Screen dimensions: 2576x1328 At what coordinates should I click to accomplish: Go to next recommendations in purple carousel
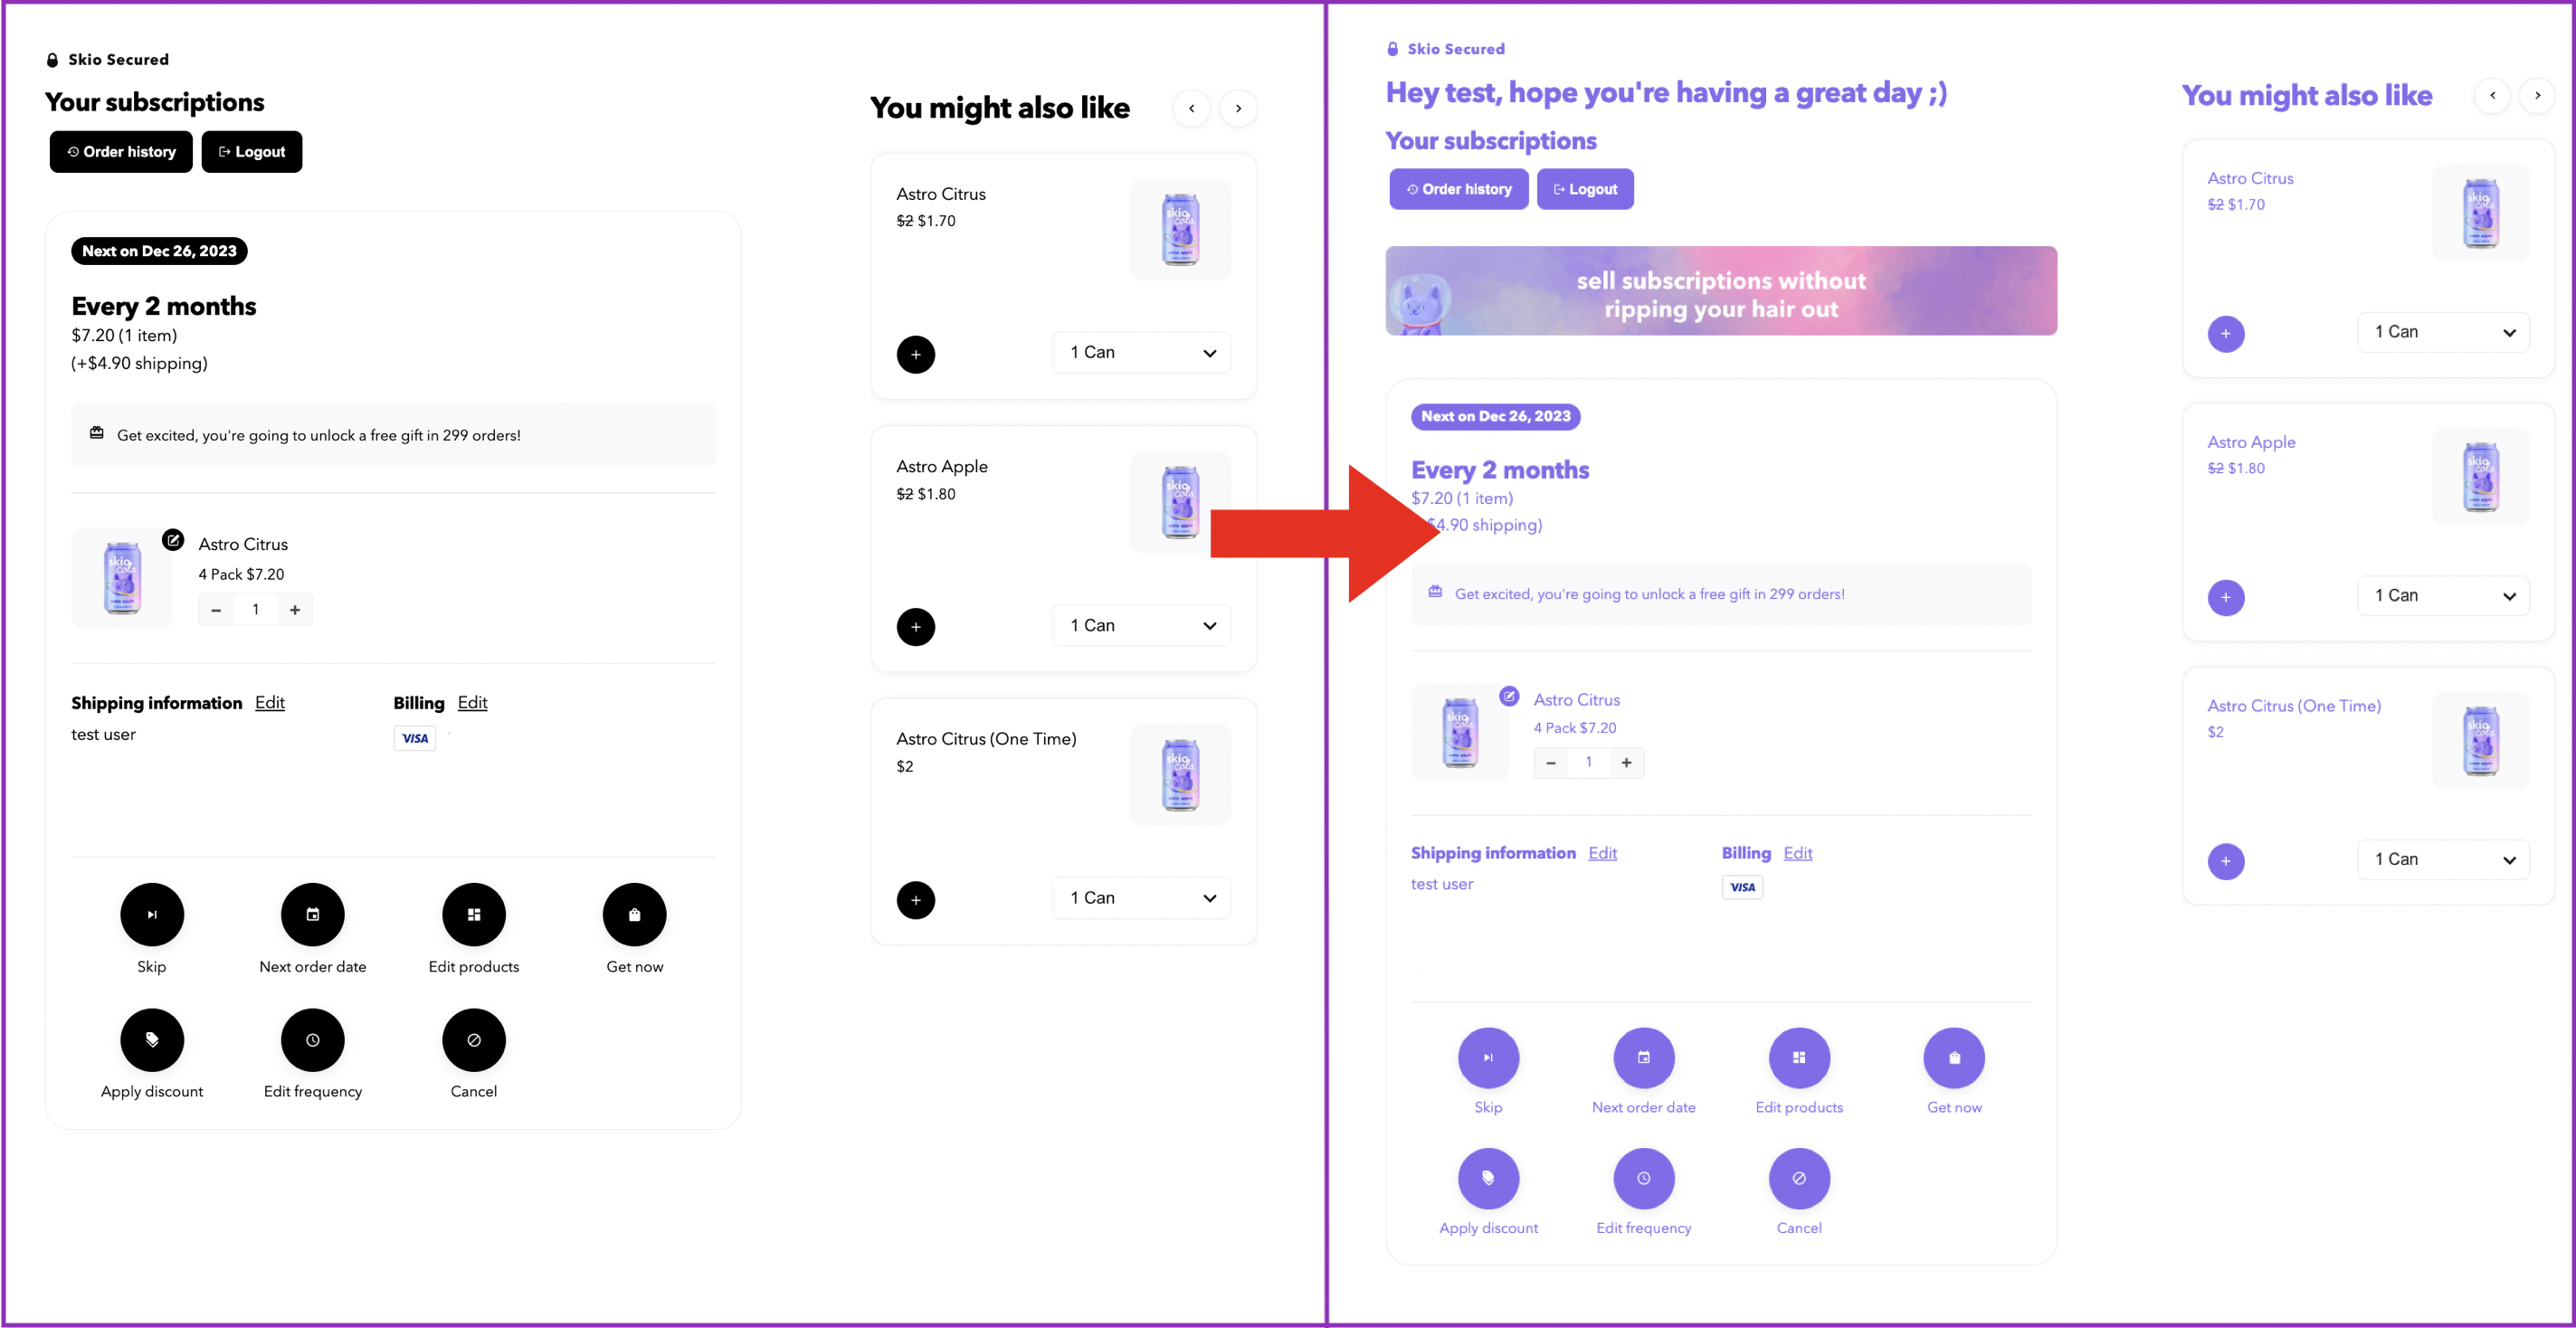click(x=2537, y=96)
